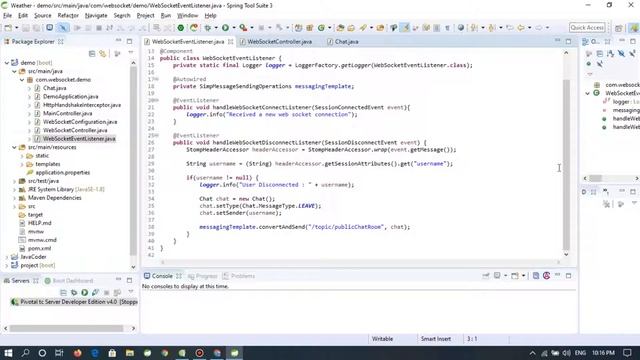The height and width of the screenshot is (360, 640).
Task: Open the Refactor menu
Action: 68,16
